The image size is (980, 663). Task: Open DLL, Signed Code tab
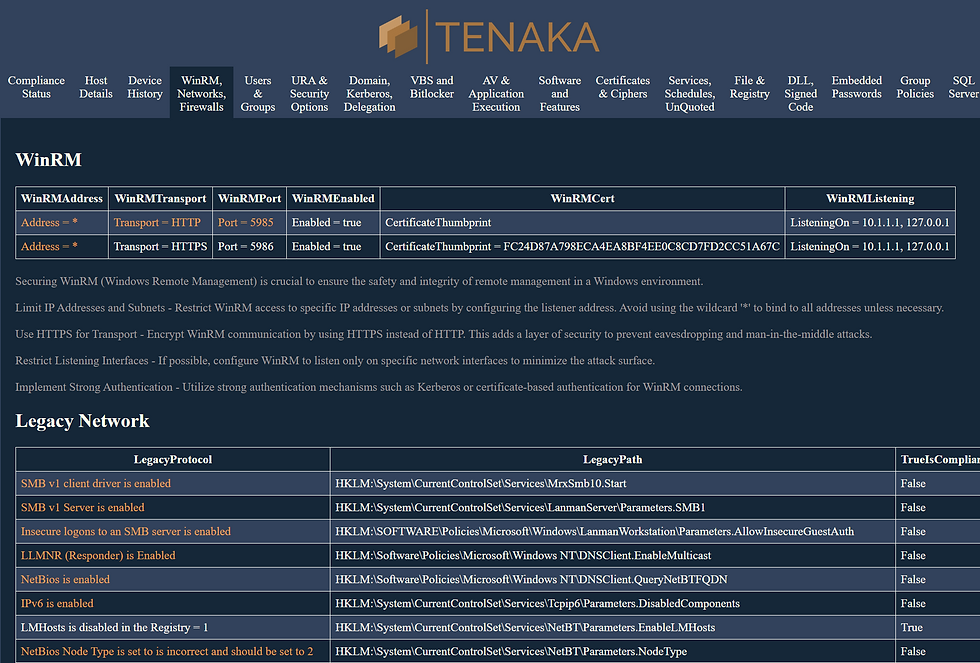[x=801, y=93]
